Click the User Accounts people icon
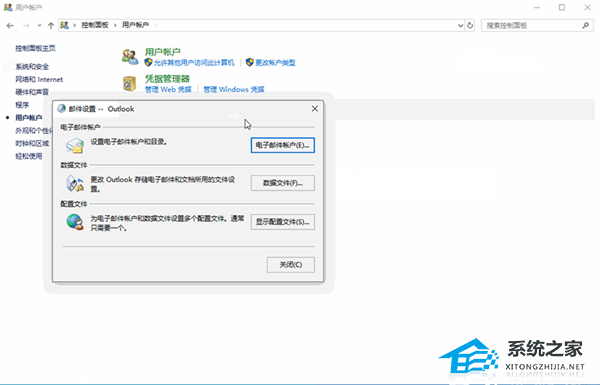600x385 pixels. pos(130,57)
